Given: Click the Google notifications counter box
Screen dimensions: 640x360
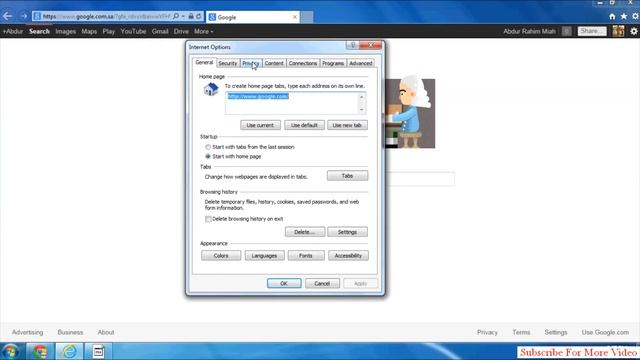Looking at the screenshot, I should click(567, 31).
